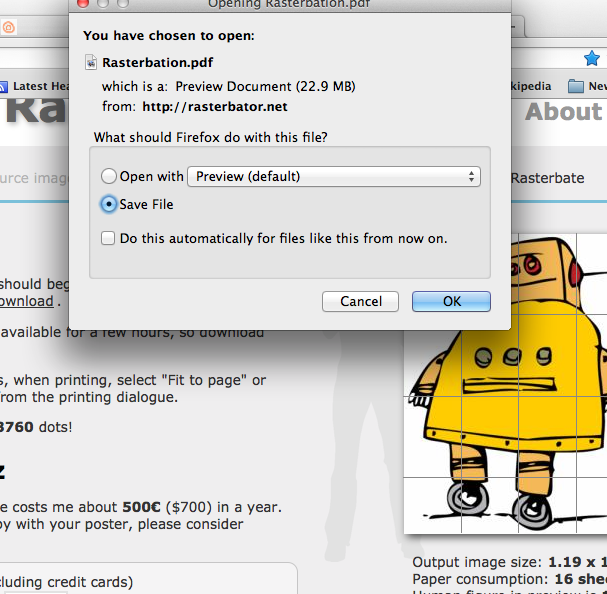Click the orange home icon in browser
This screenshot has height=594, width=607.
(9, 27)
